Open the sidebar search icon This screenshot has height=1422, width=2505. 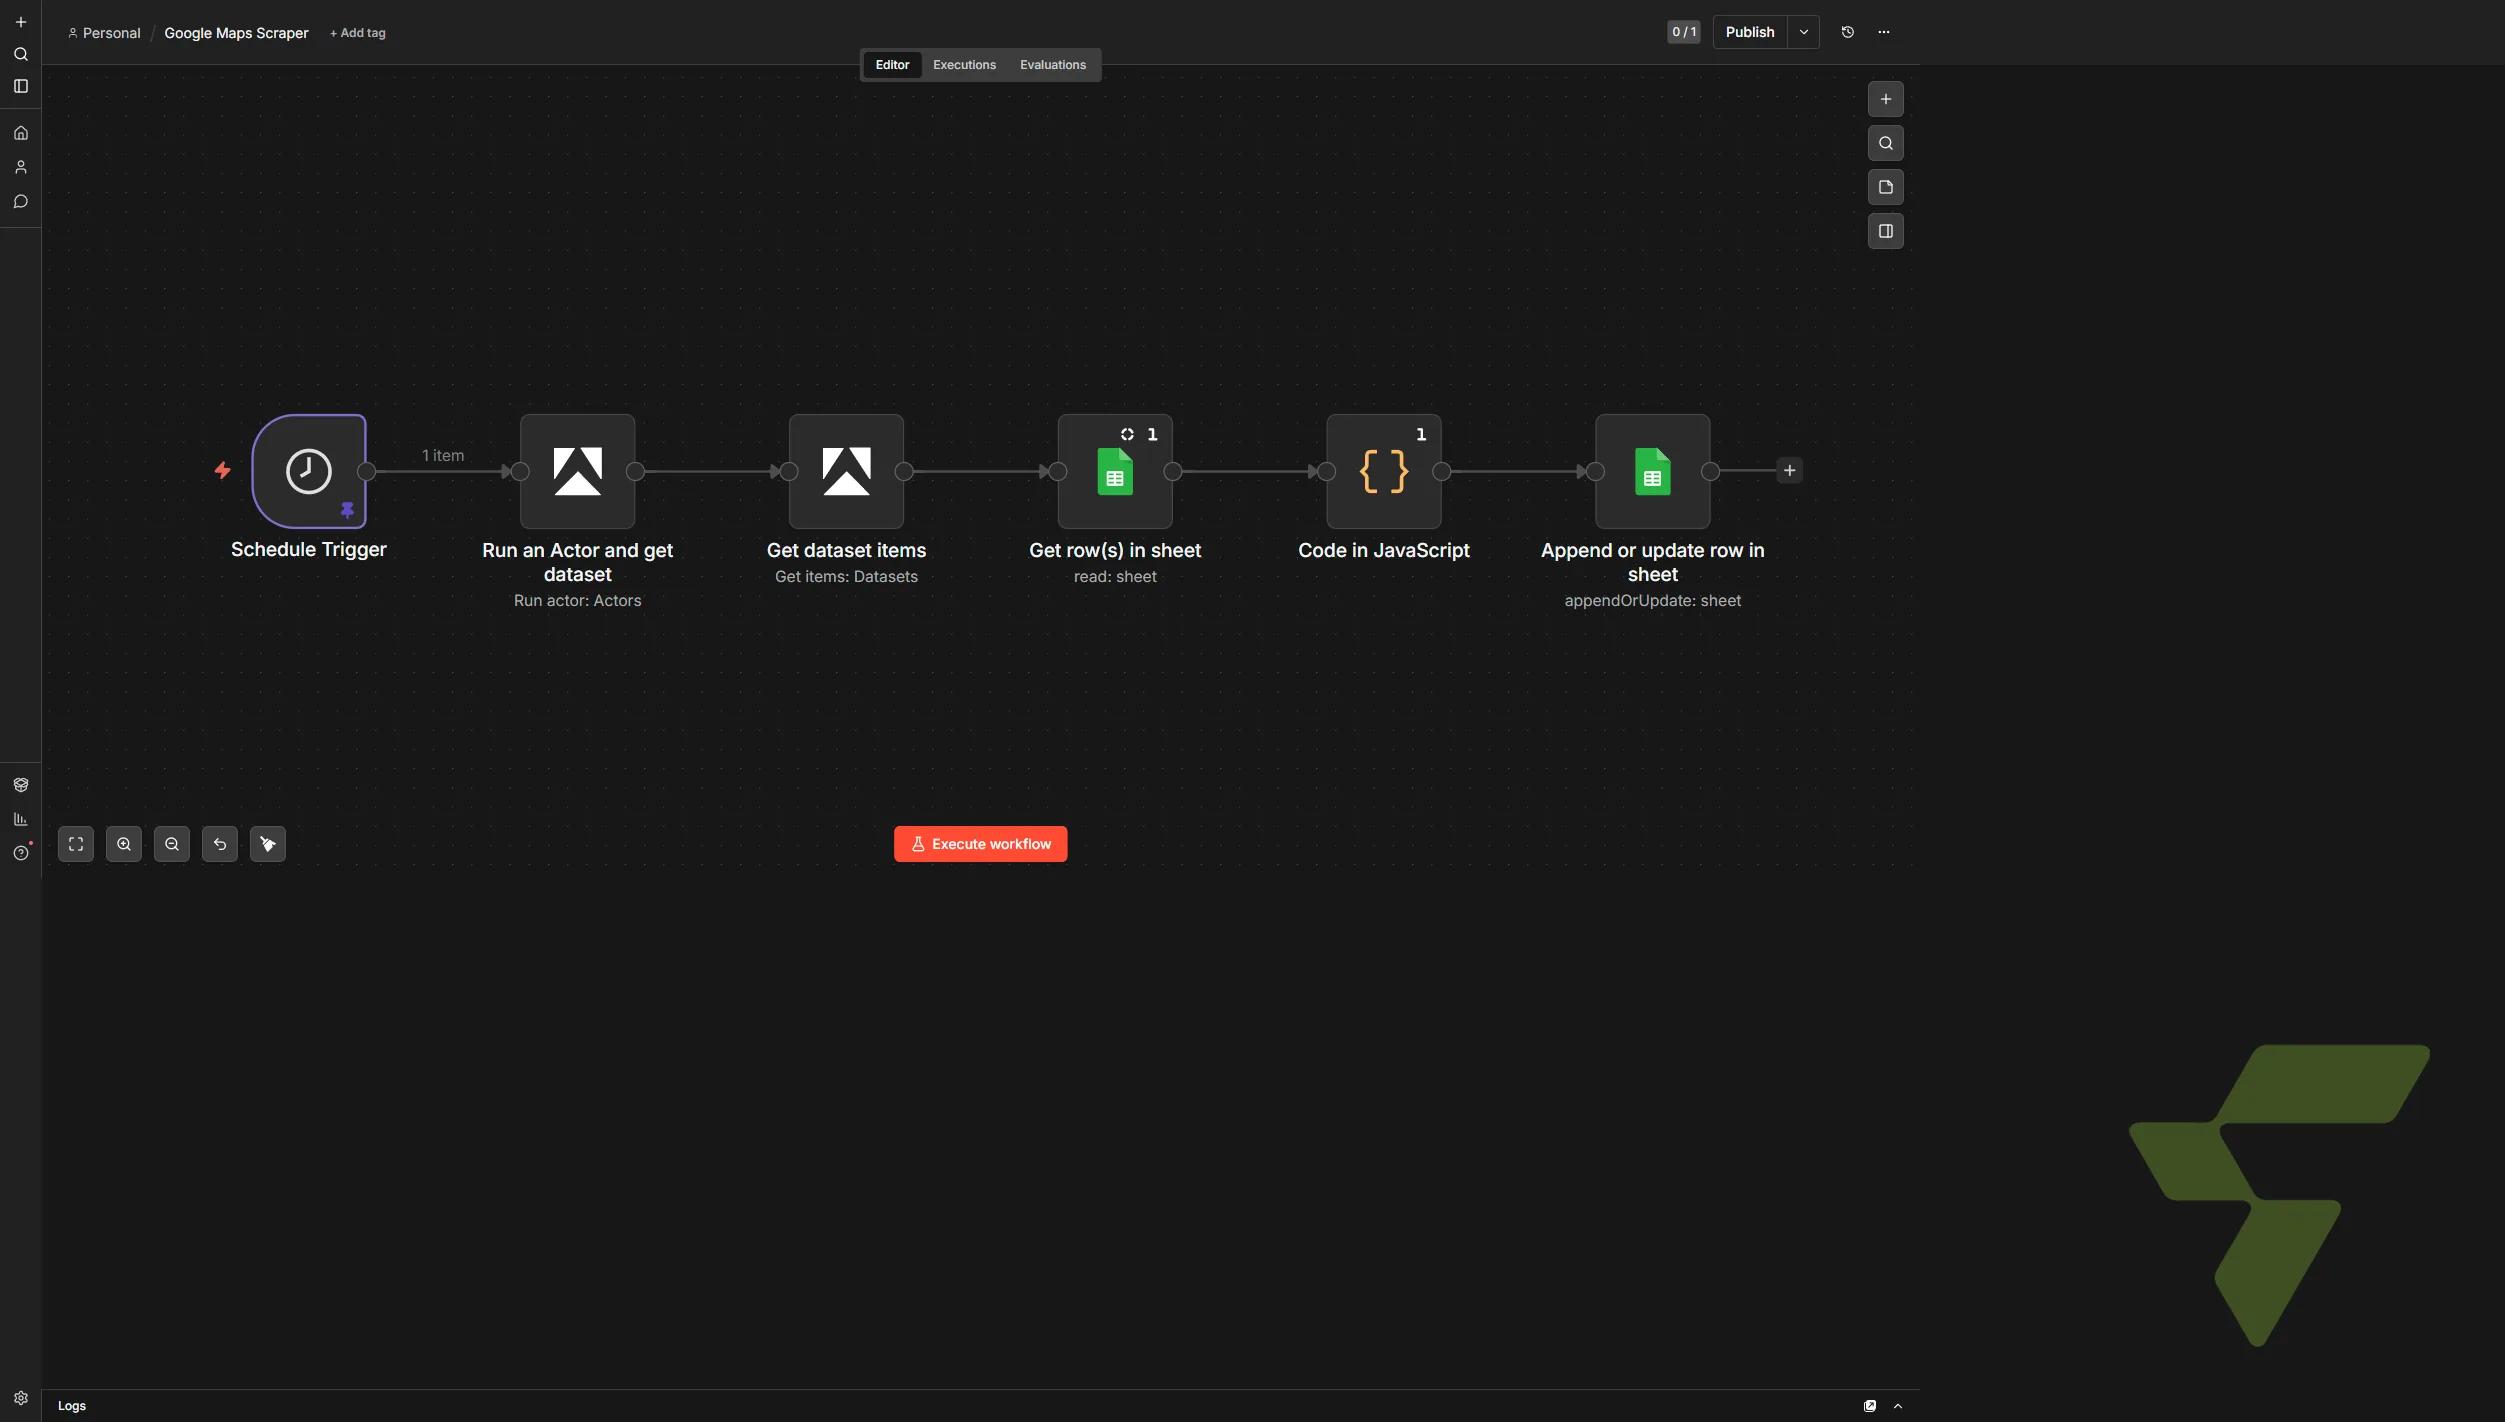click(x=20, y=54)
